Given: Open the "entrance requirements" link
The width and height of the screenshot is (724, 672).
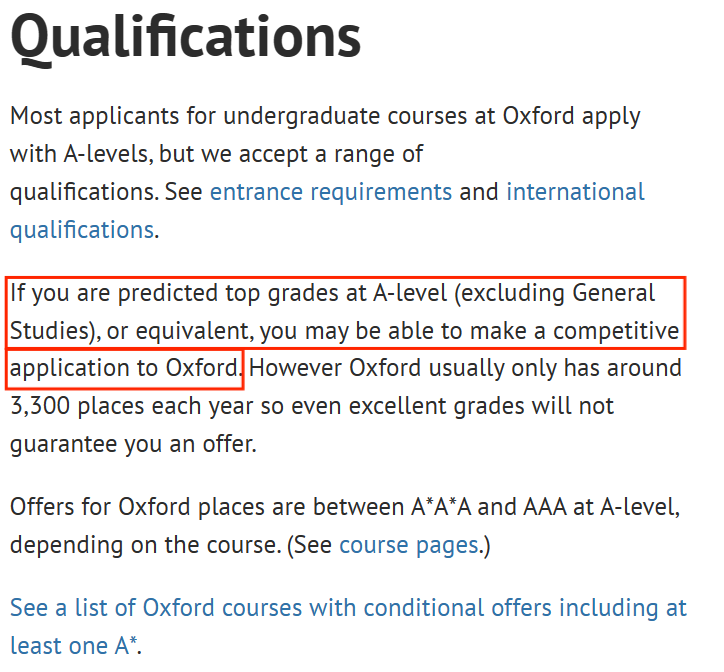Looking at the screenshot, I should (331, 192).
